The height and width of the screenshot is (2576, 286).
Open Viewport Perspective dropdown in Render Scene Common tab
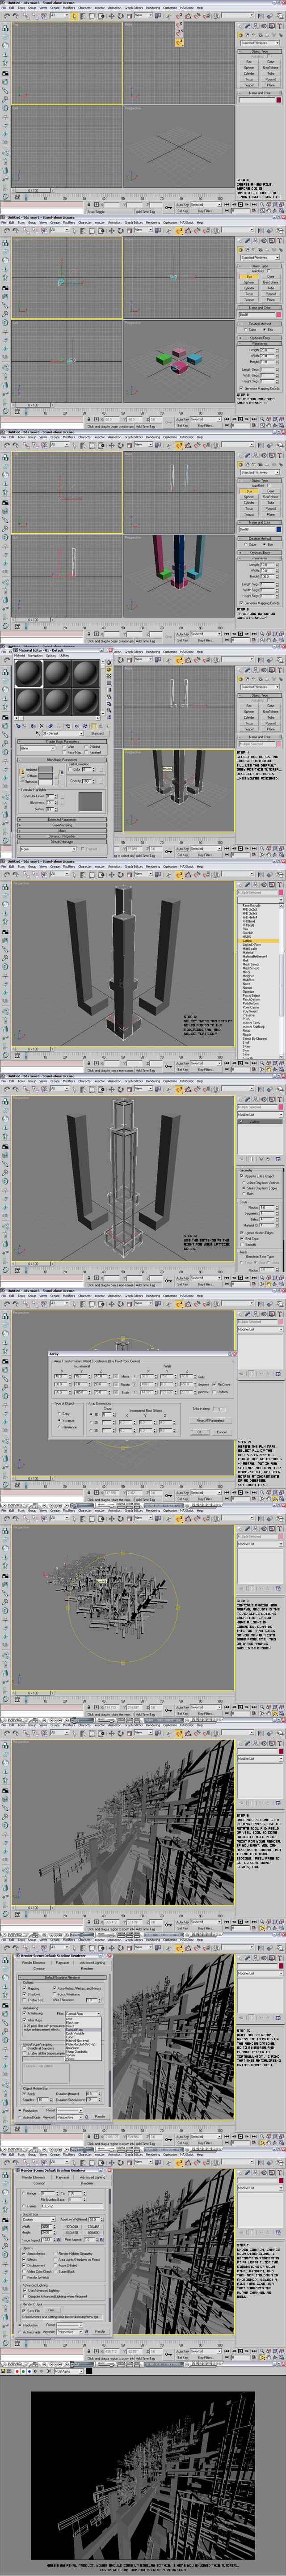pos(70,2332)
